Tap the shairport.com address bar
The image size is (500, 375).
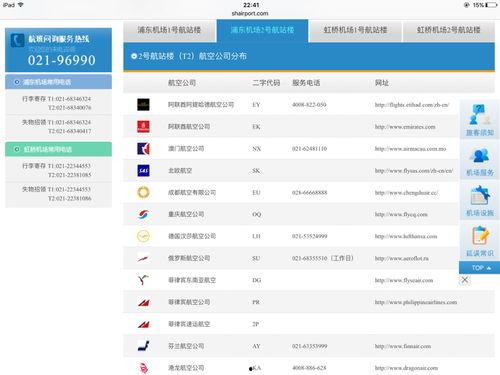click(x=250, y=13)
